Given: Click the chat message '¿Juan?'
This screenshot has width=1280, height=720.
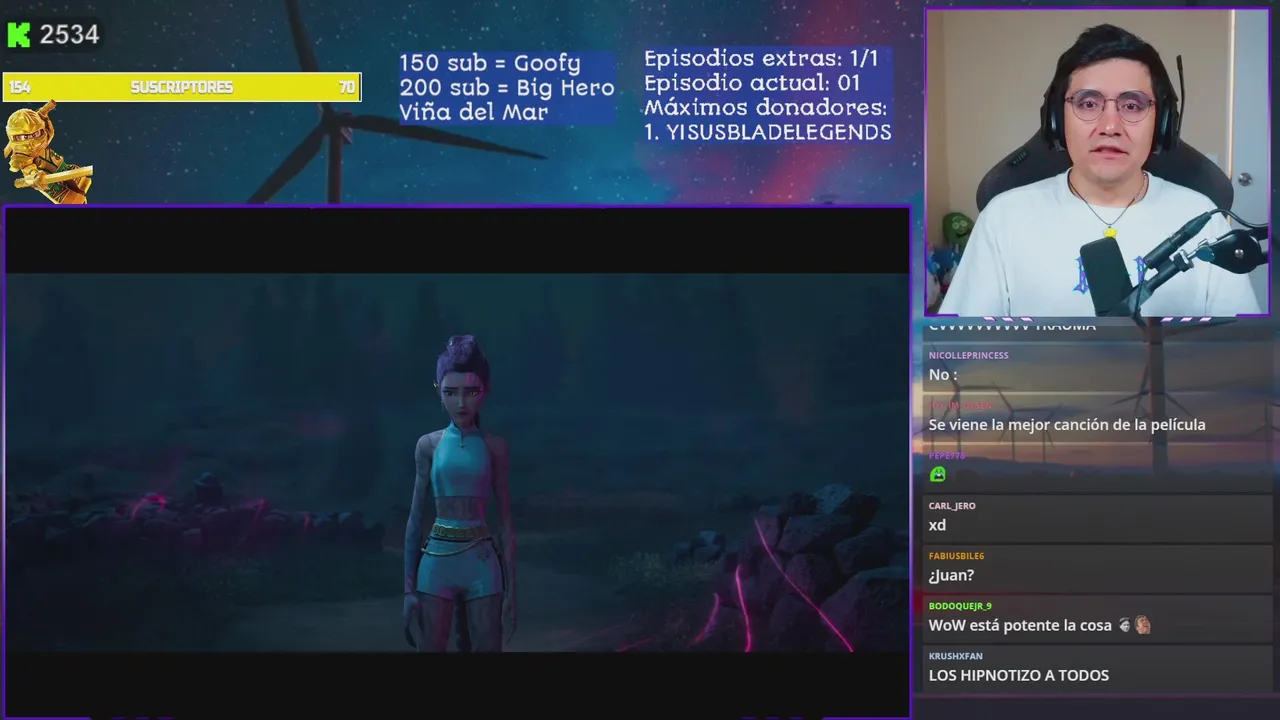Looking at the screenshot, I should [x=951, y=575].
